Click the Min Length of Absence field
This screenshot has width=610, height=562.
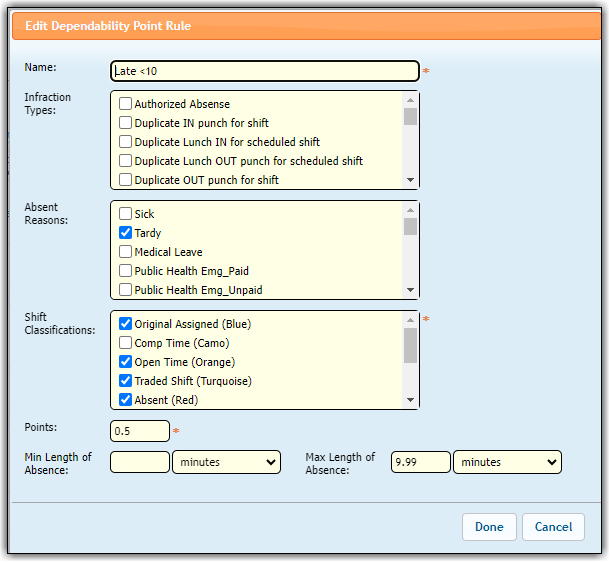pos(140,462)
